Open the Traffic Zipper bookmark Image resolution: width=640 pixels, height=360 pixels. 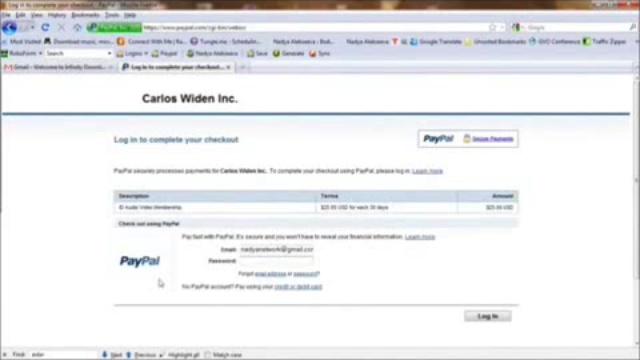pos(604,42)
